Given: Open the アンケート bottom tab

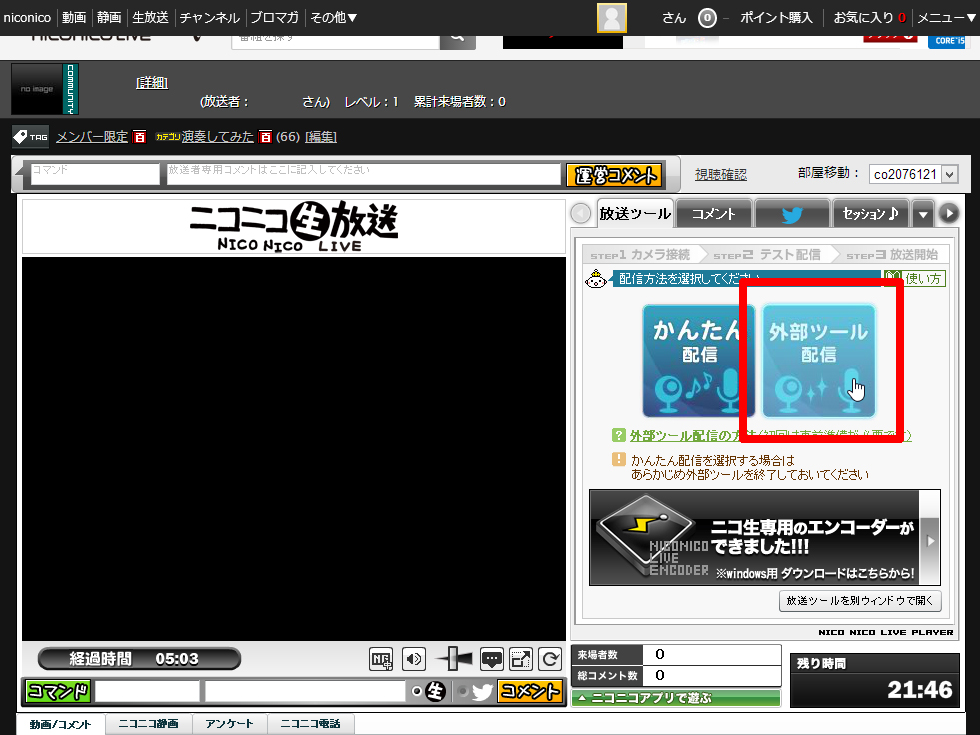Looking at the screenshot, I should point(229,724).
